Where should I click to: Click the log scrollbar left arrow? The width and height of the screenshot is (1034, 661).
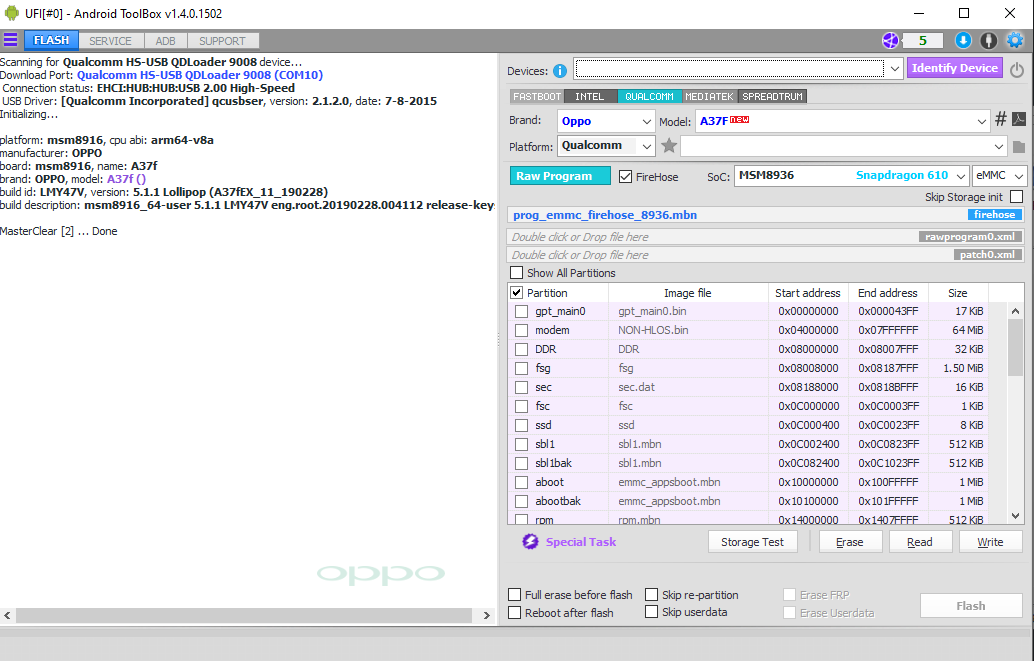pyautogui.click(x=7, y=615)
